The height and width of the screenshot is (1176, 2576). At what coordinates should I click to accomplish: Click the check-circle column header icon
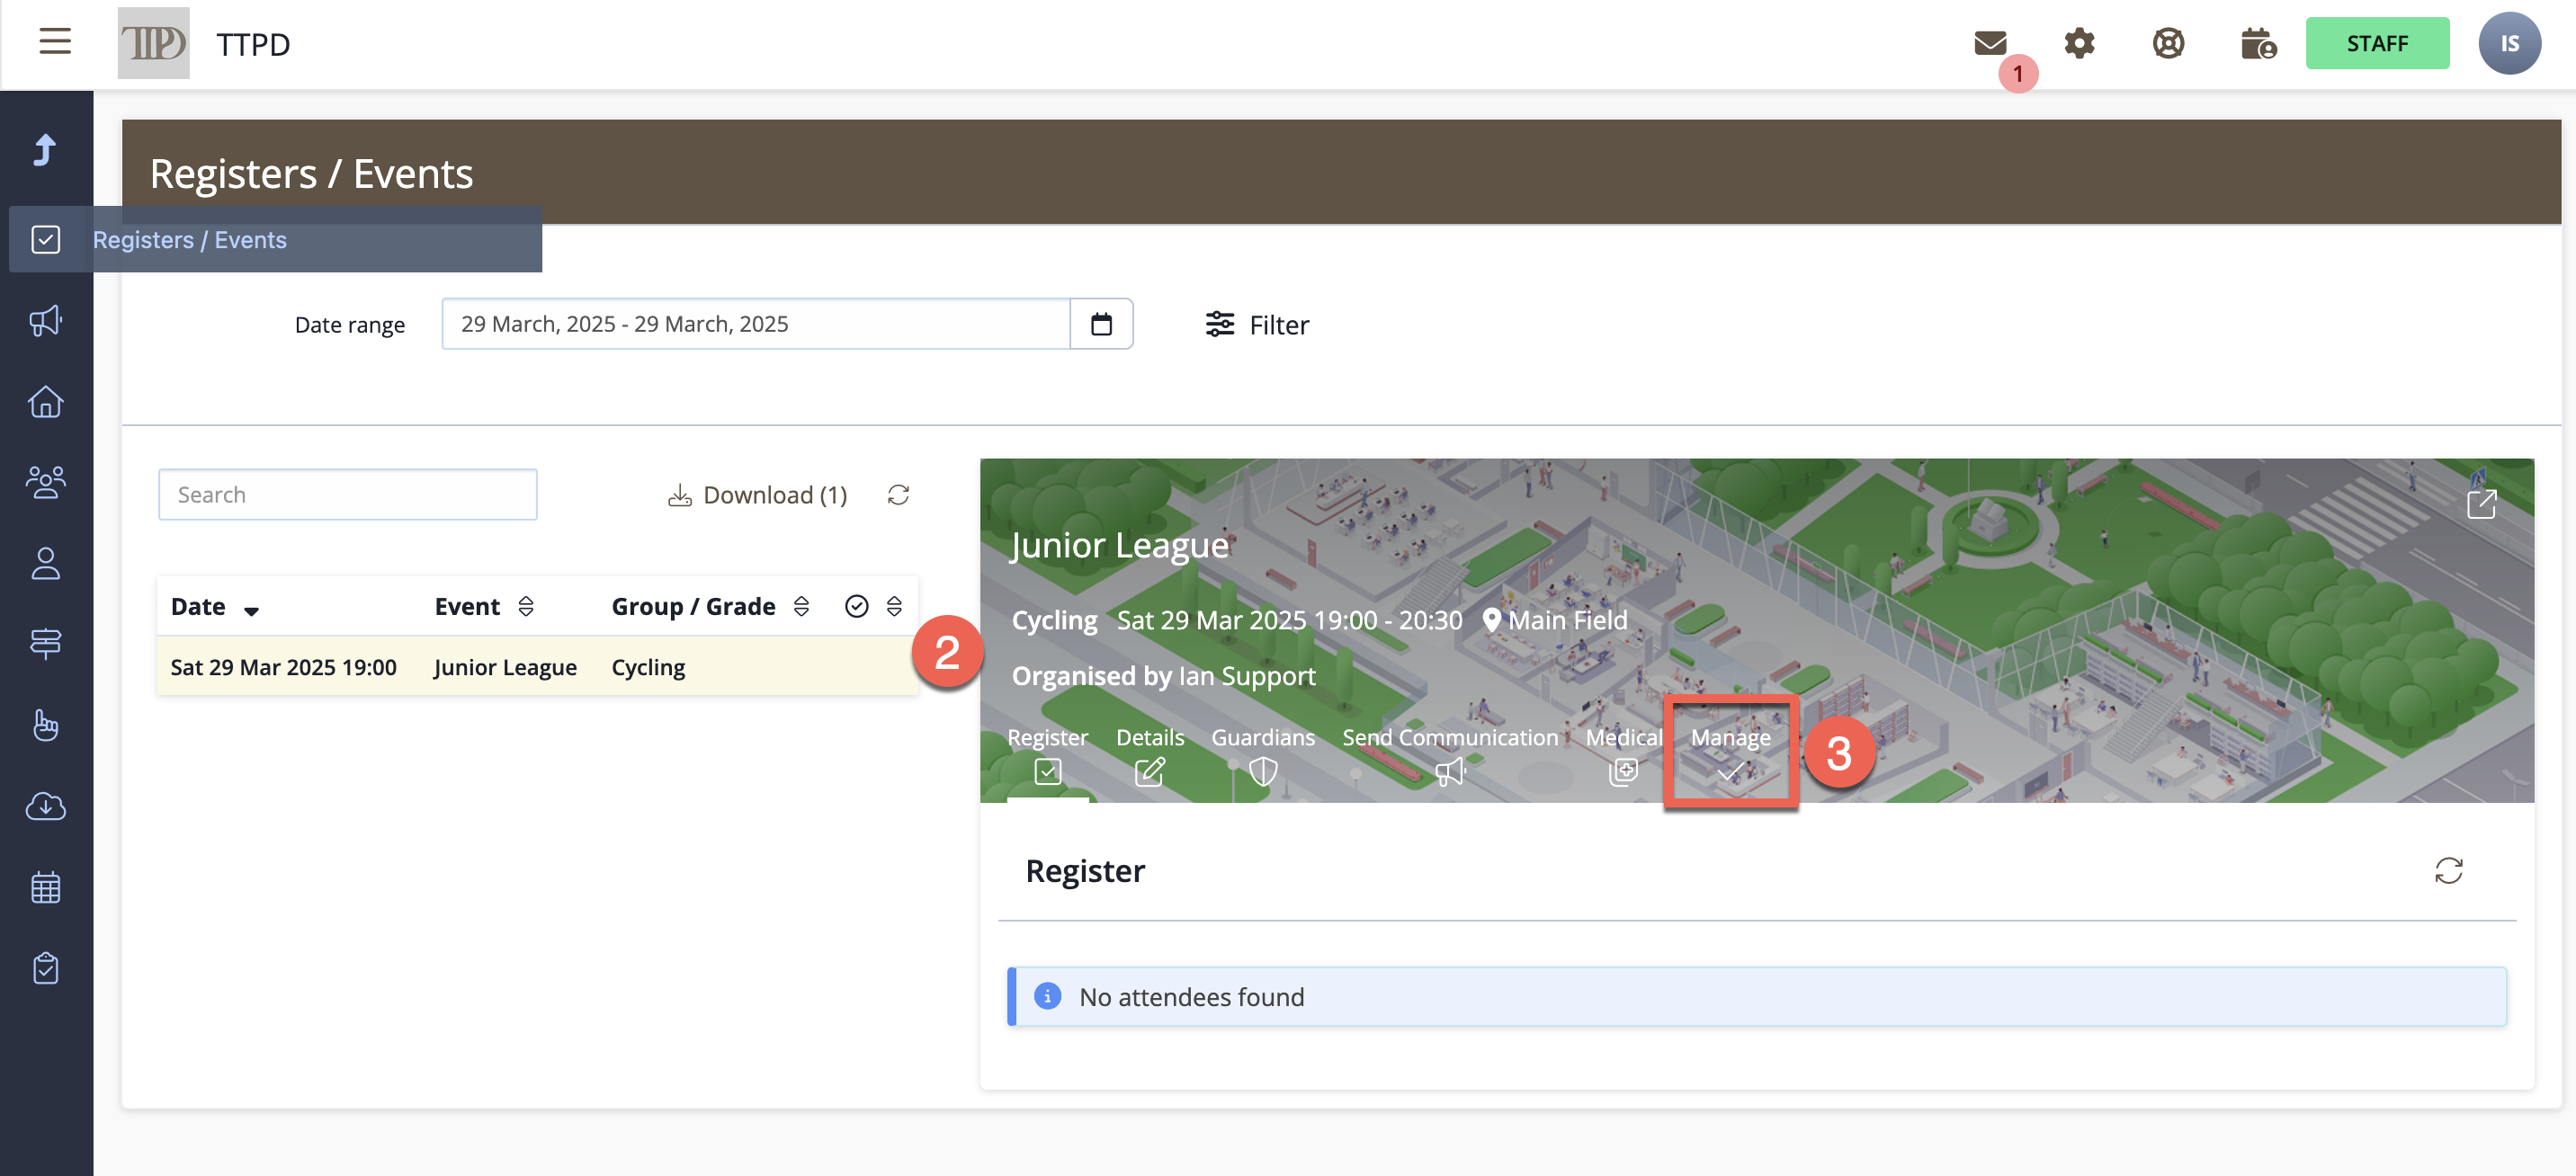click(856, 606)
